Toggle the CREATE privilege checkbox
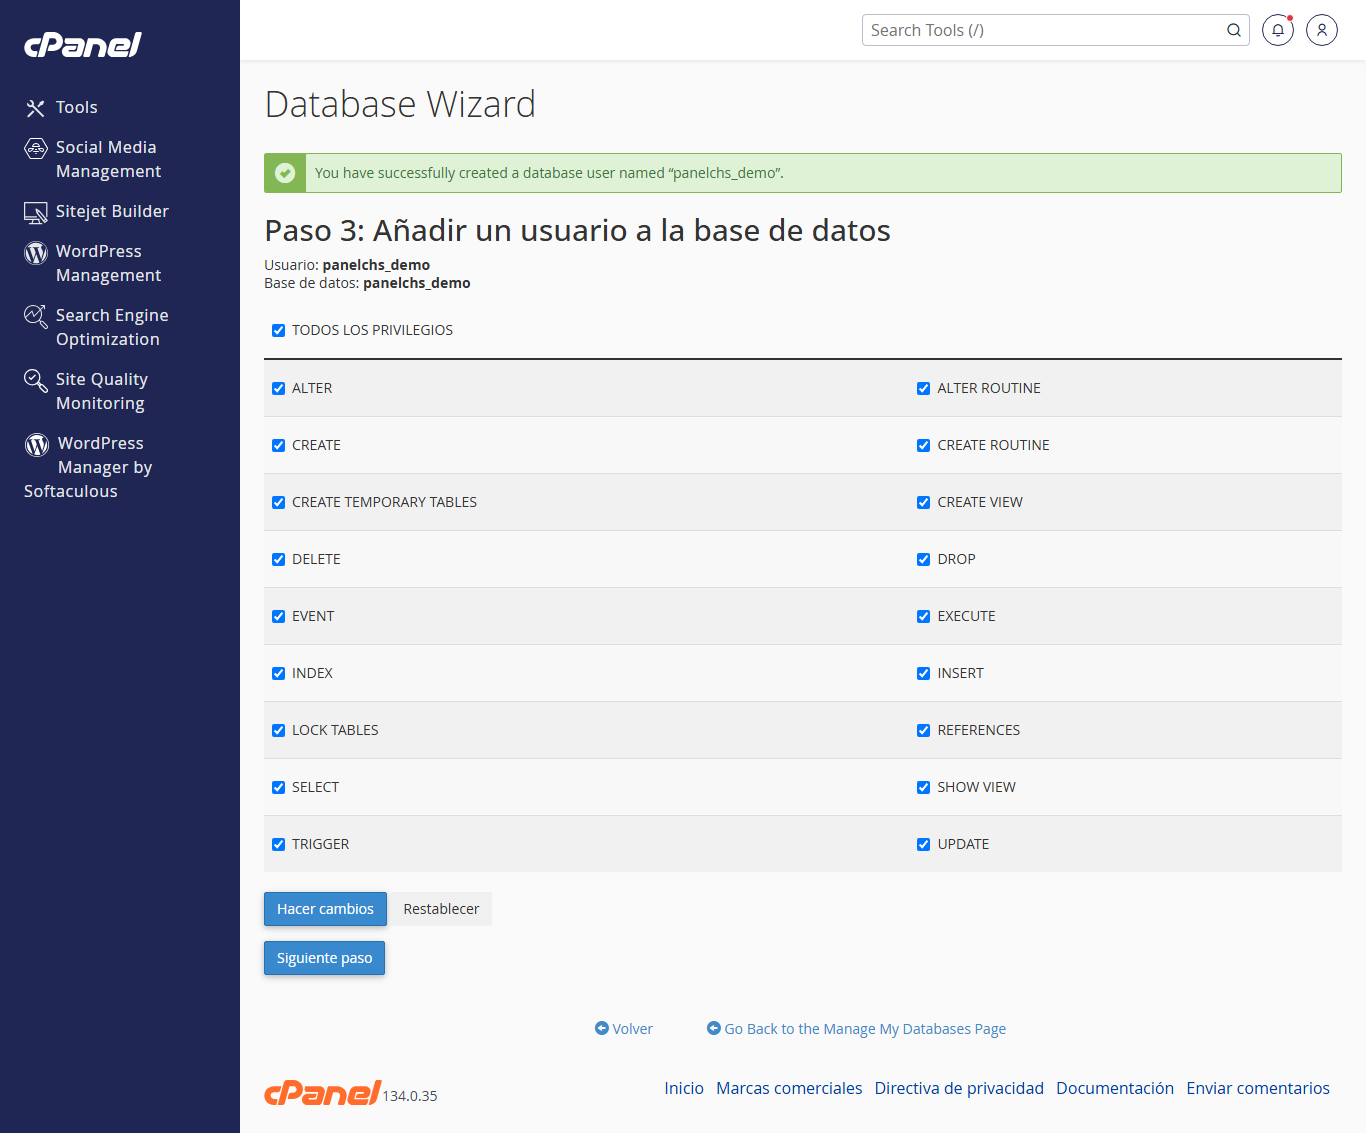Image resolution: width=1366 pixels, height=1133 pixels. (x=279, y=445)
